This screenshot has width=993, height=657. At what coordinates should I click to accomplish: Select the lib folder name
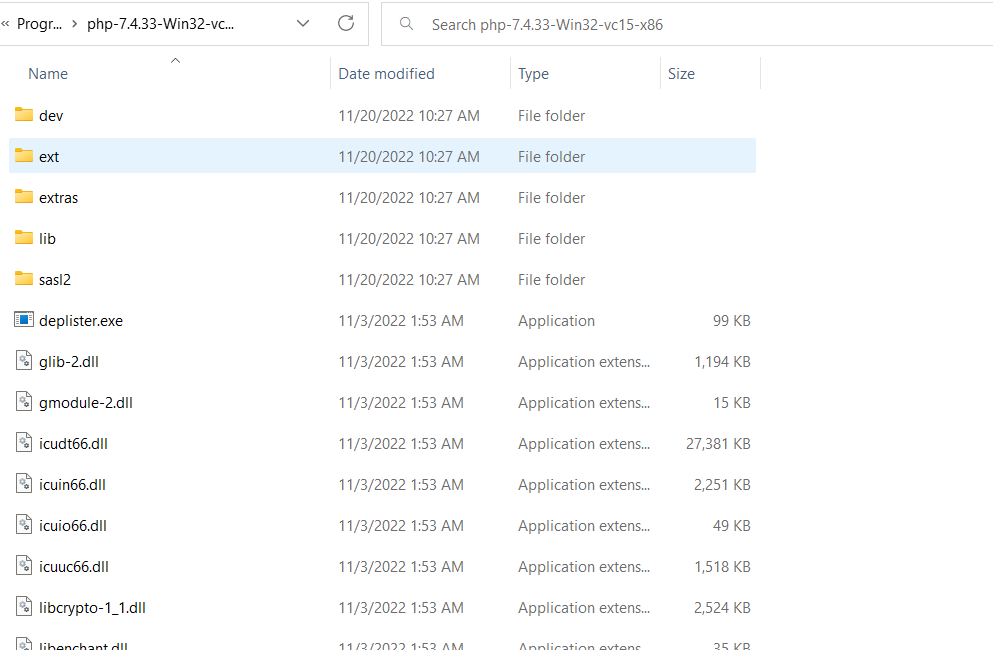(47, 238)
